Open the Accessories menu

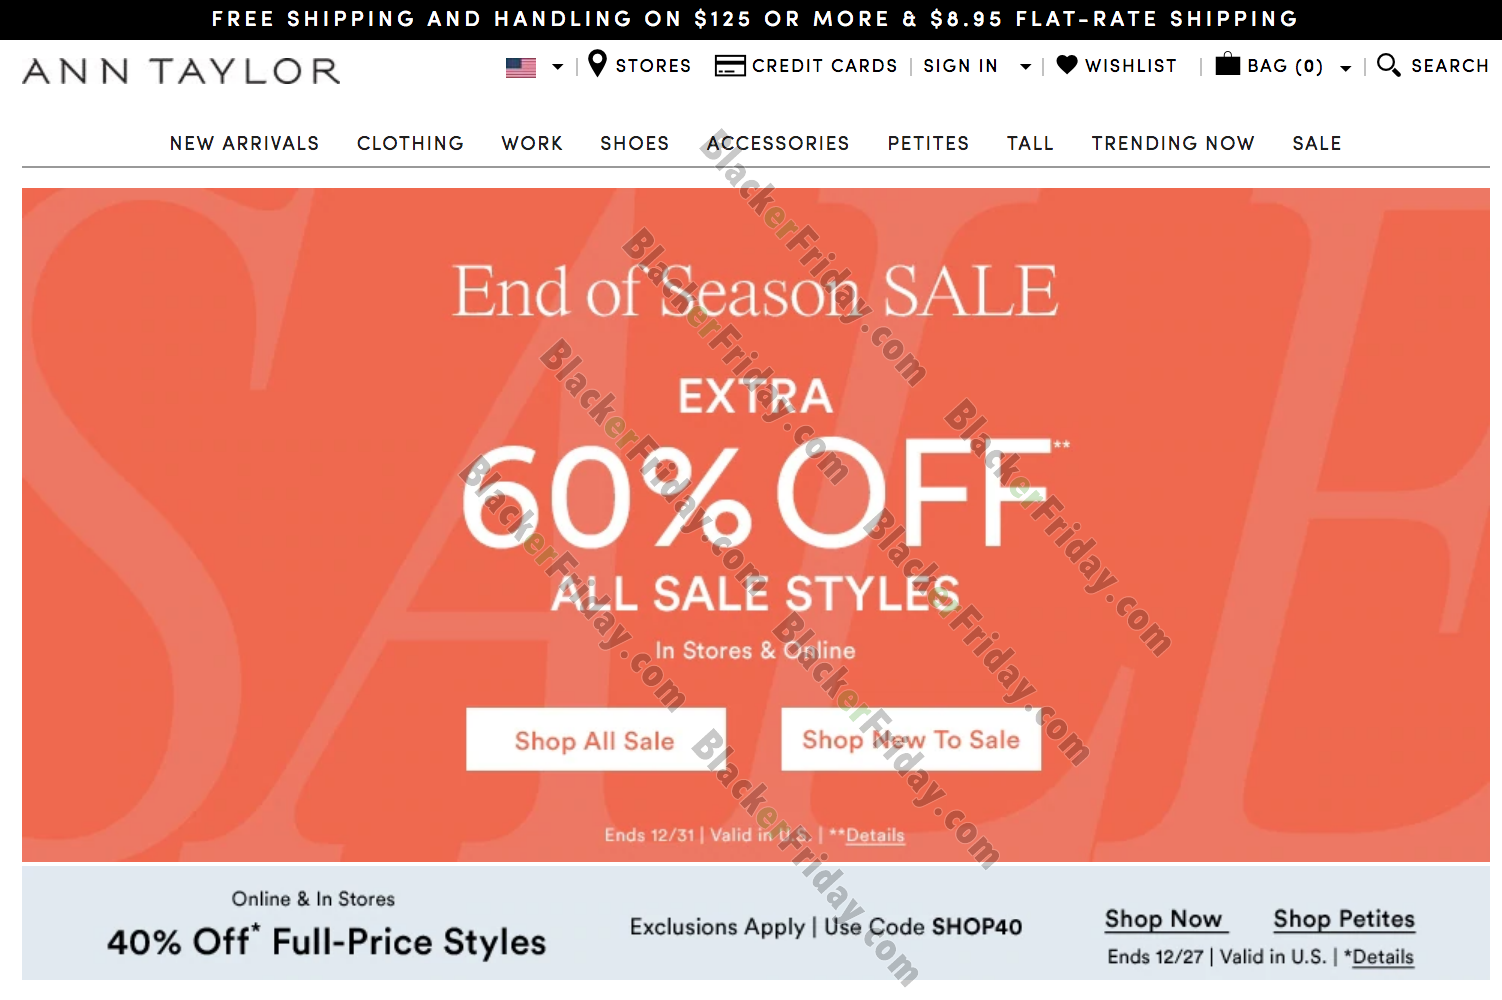(x=778, y=143)
